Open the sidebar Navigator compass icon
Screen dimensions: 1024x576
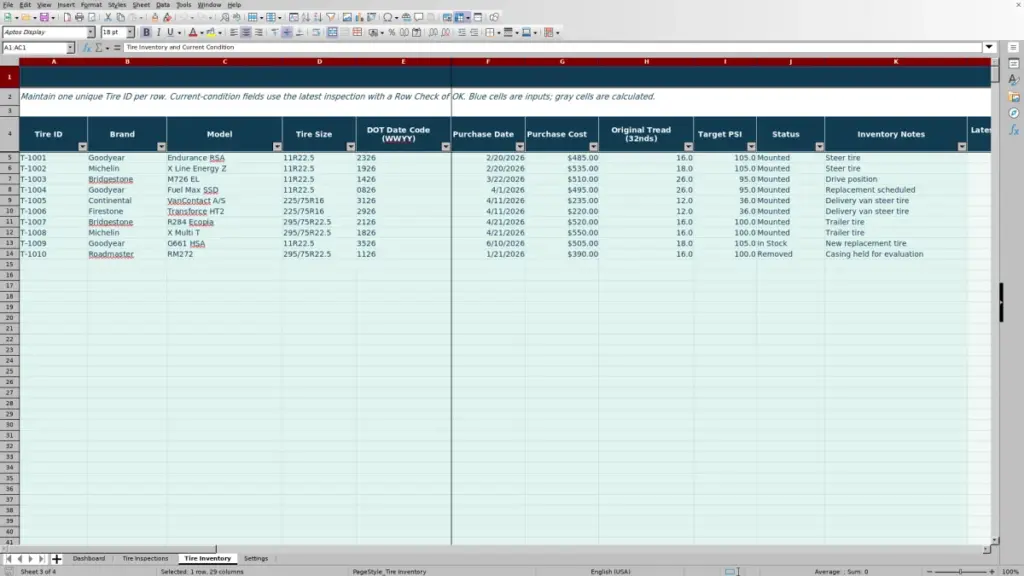click(1014, 114)
